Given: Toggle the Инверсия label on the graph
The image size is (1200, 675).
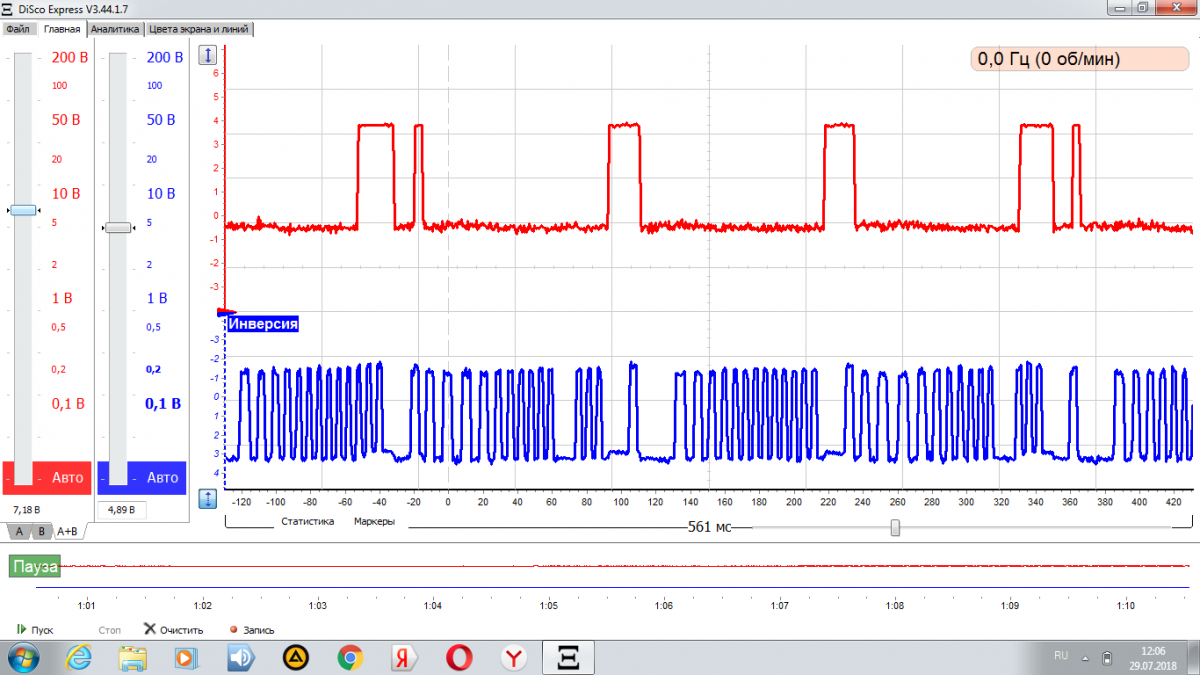Looking at the screenshot, I should pos(264,324).
